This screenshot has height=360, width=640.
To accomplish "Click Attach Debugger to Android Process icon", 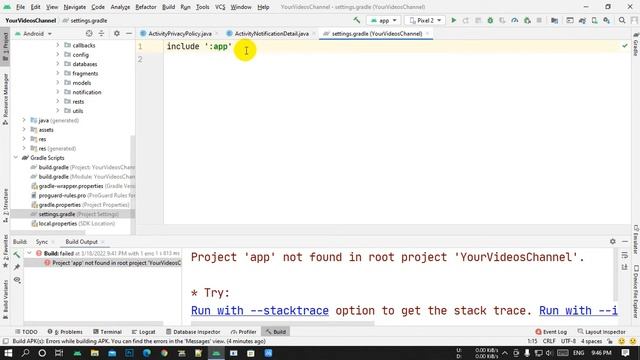I will click(527, 20).
